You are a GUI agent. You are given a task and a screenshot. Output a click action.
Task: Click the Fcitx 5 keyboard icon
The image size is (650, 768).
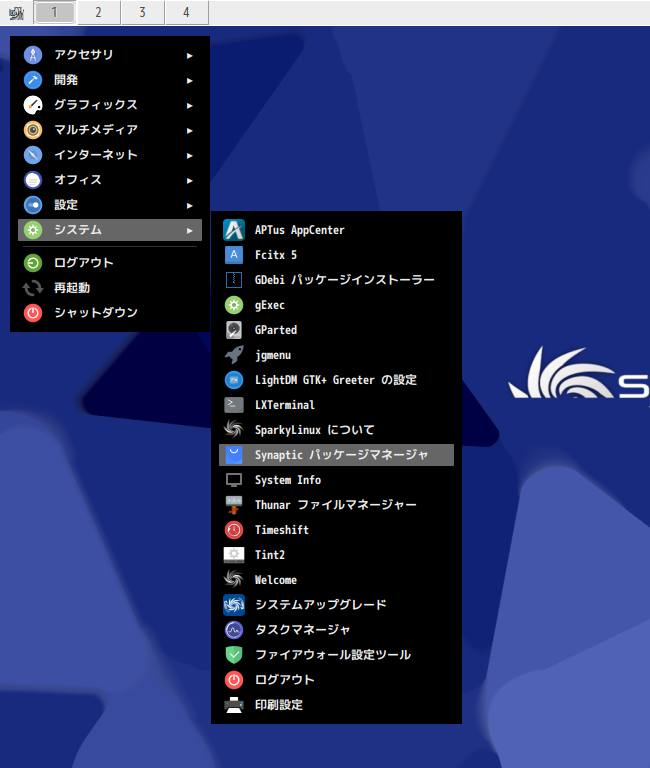234,255
